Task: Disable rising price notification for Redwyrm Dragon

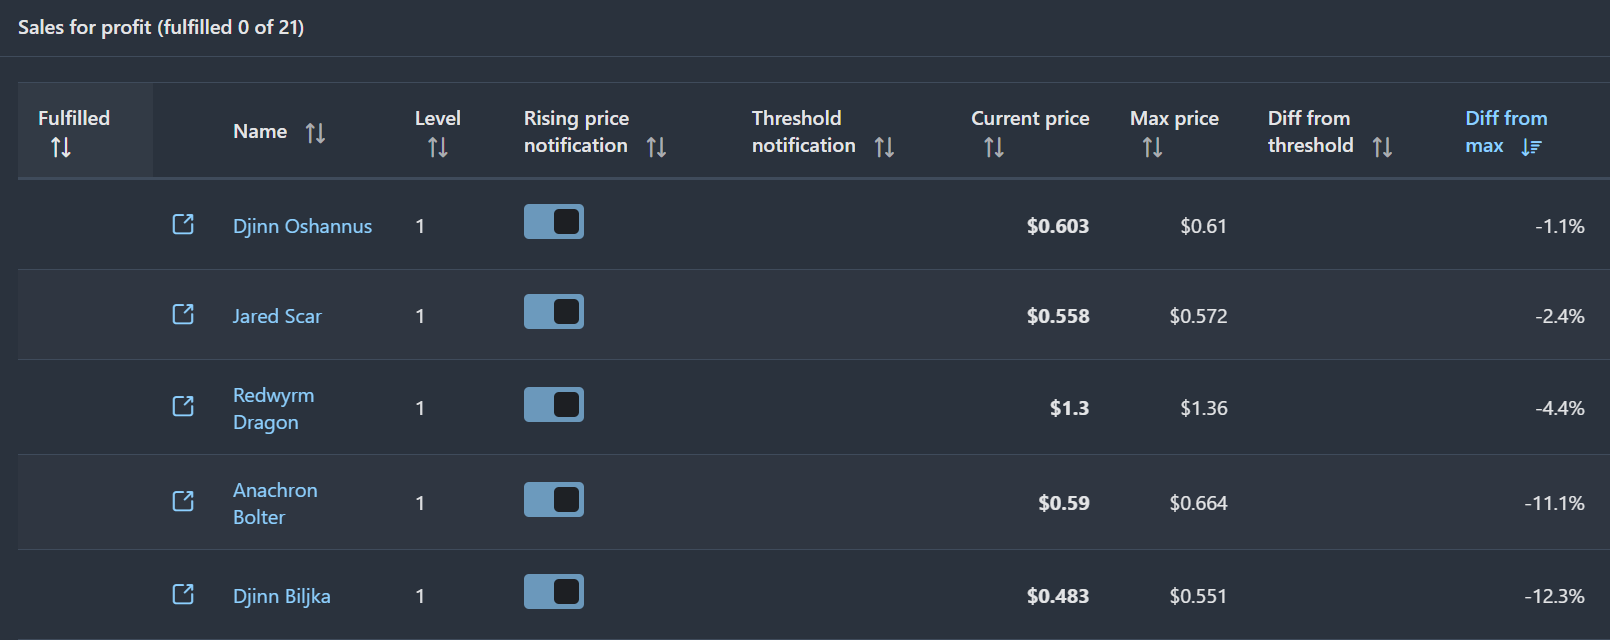Action: coord(554,405)
